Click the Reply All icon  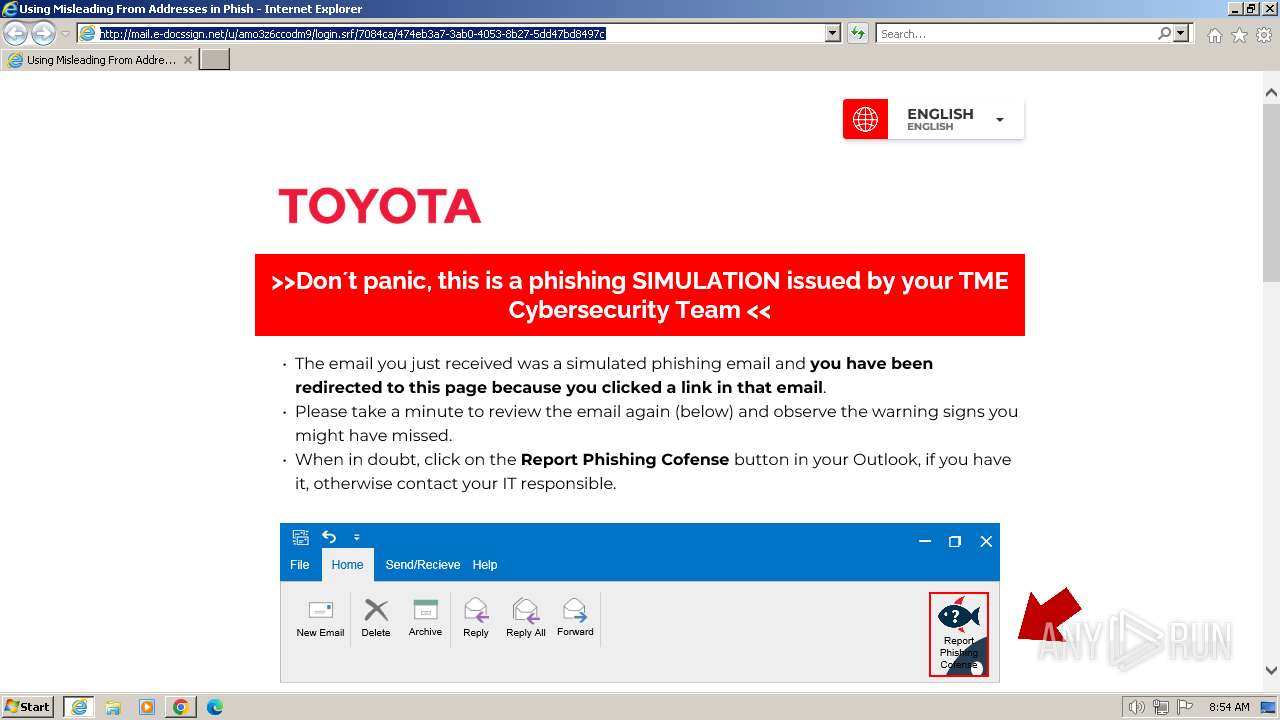pos(525,610)
